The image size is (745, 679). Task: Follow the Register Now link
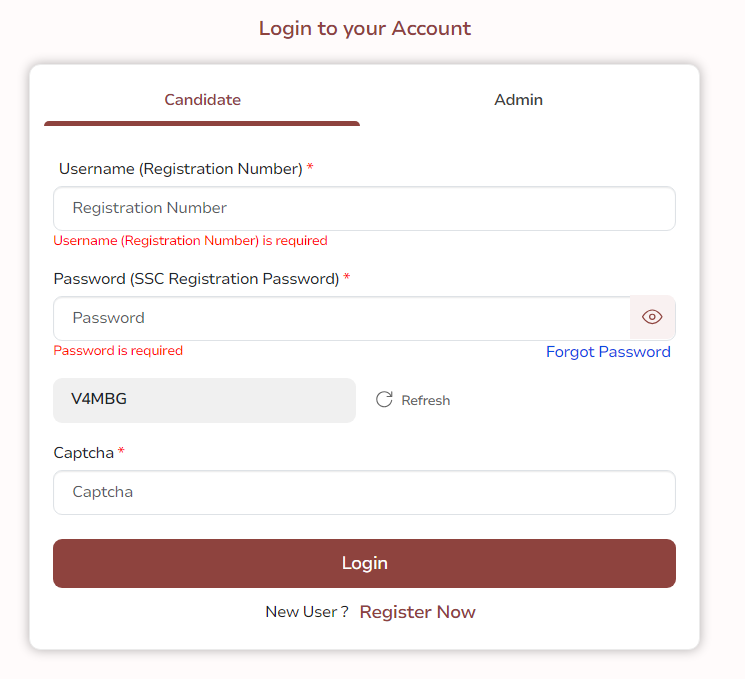click(x=417, y=612)
